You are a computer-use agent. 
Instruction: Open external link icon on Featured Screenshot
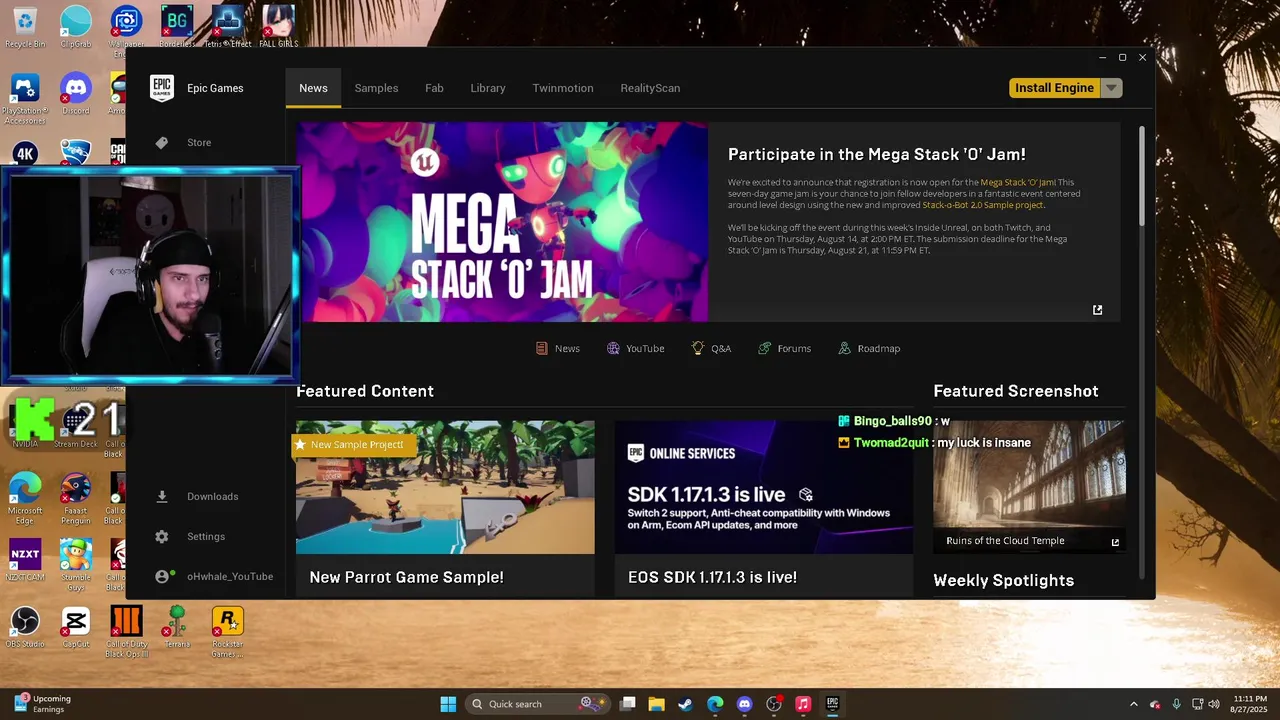click(x=1115, y=542)
